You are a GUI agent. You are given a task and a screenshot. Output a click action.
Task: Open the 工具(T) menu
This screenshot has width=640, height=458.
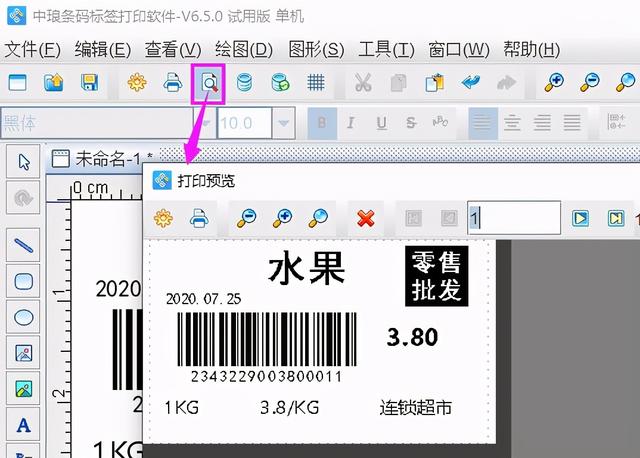(x=386, y=49)
